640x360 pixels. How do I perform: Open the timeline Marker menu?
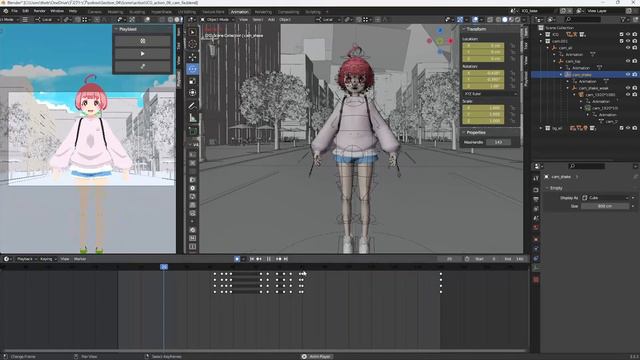click(80, 259)
